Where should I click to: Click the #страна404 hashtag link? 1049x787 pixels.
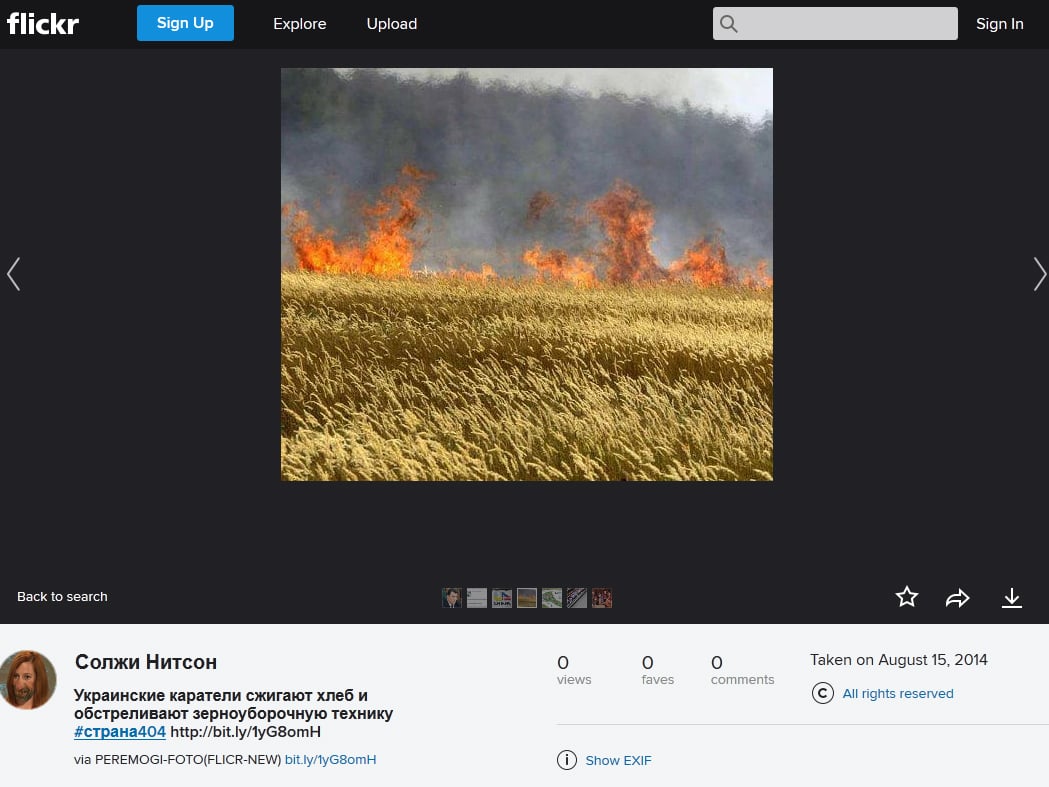[x=120, y=731]
